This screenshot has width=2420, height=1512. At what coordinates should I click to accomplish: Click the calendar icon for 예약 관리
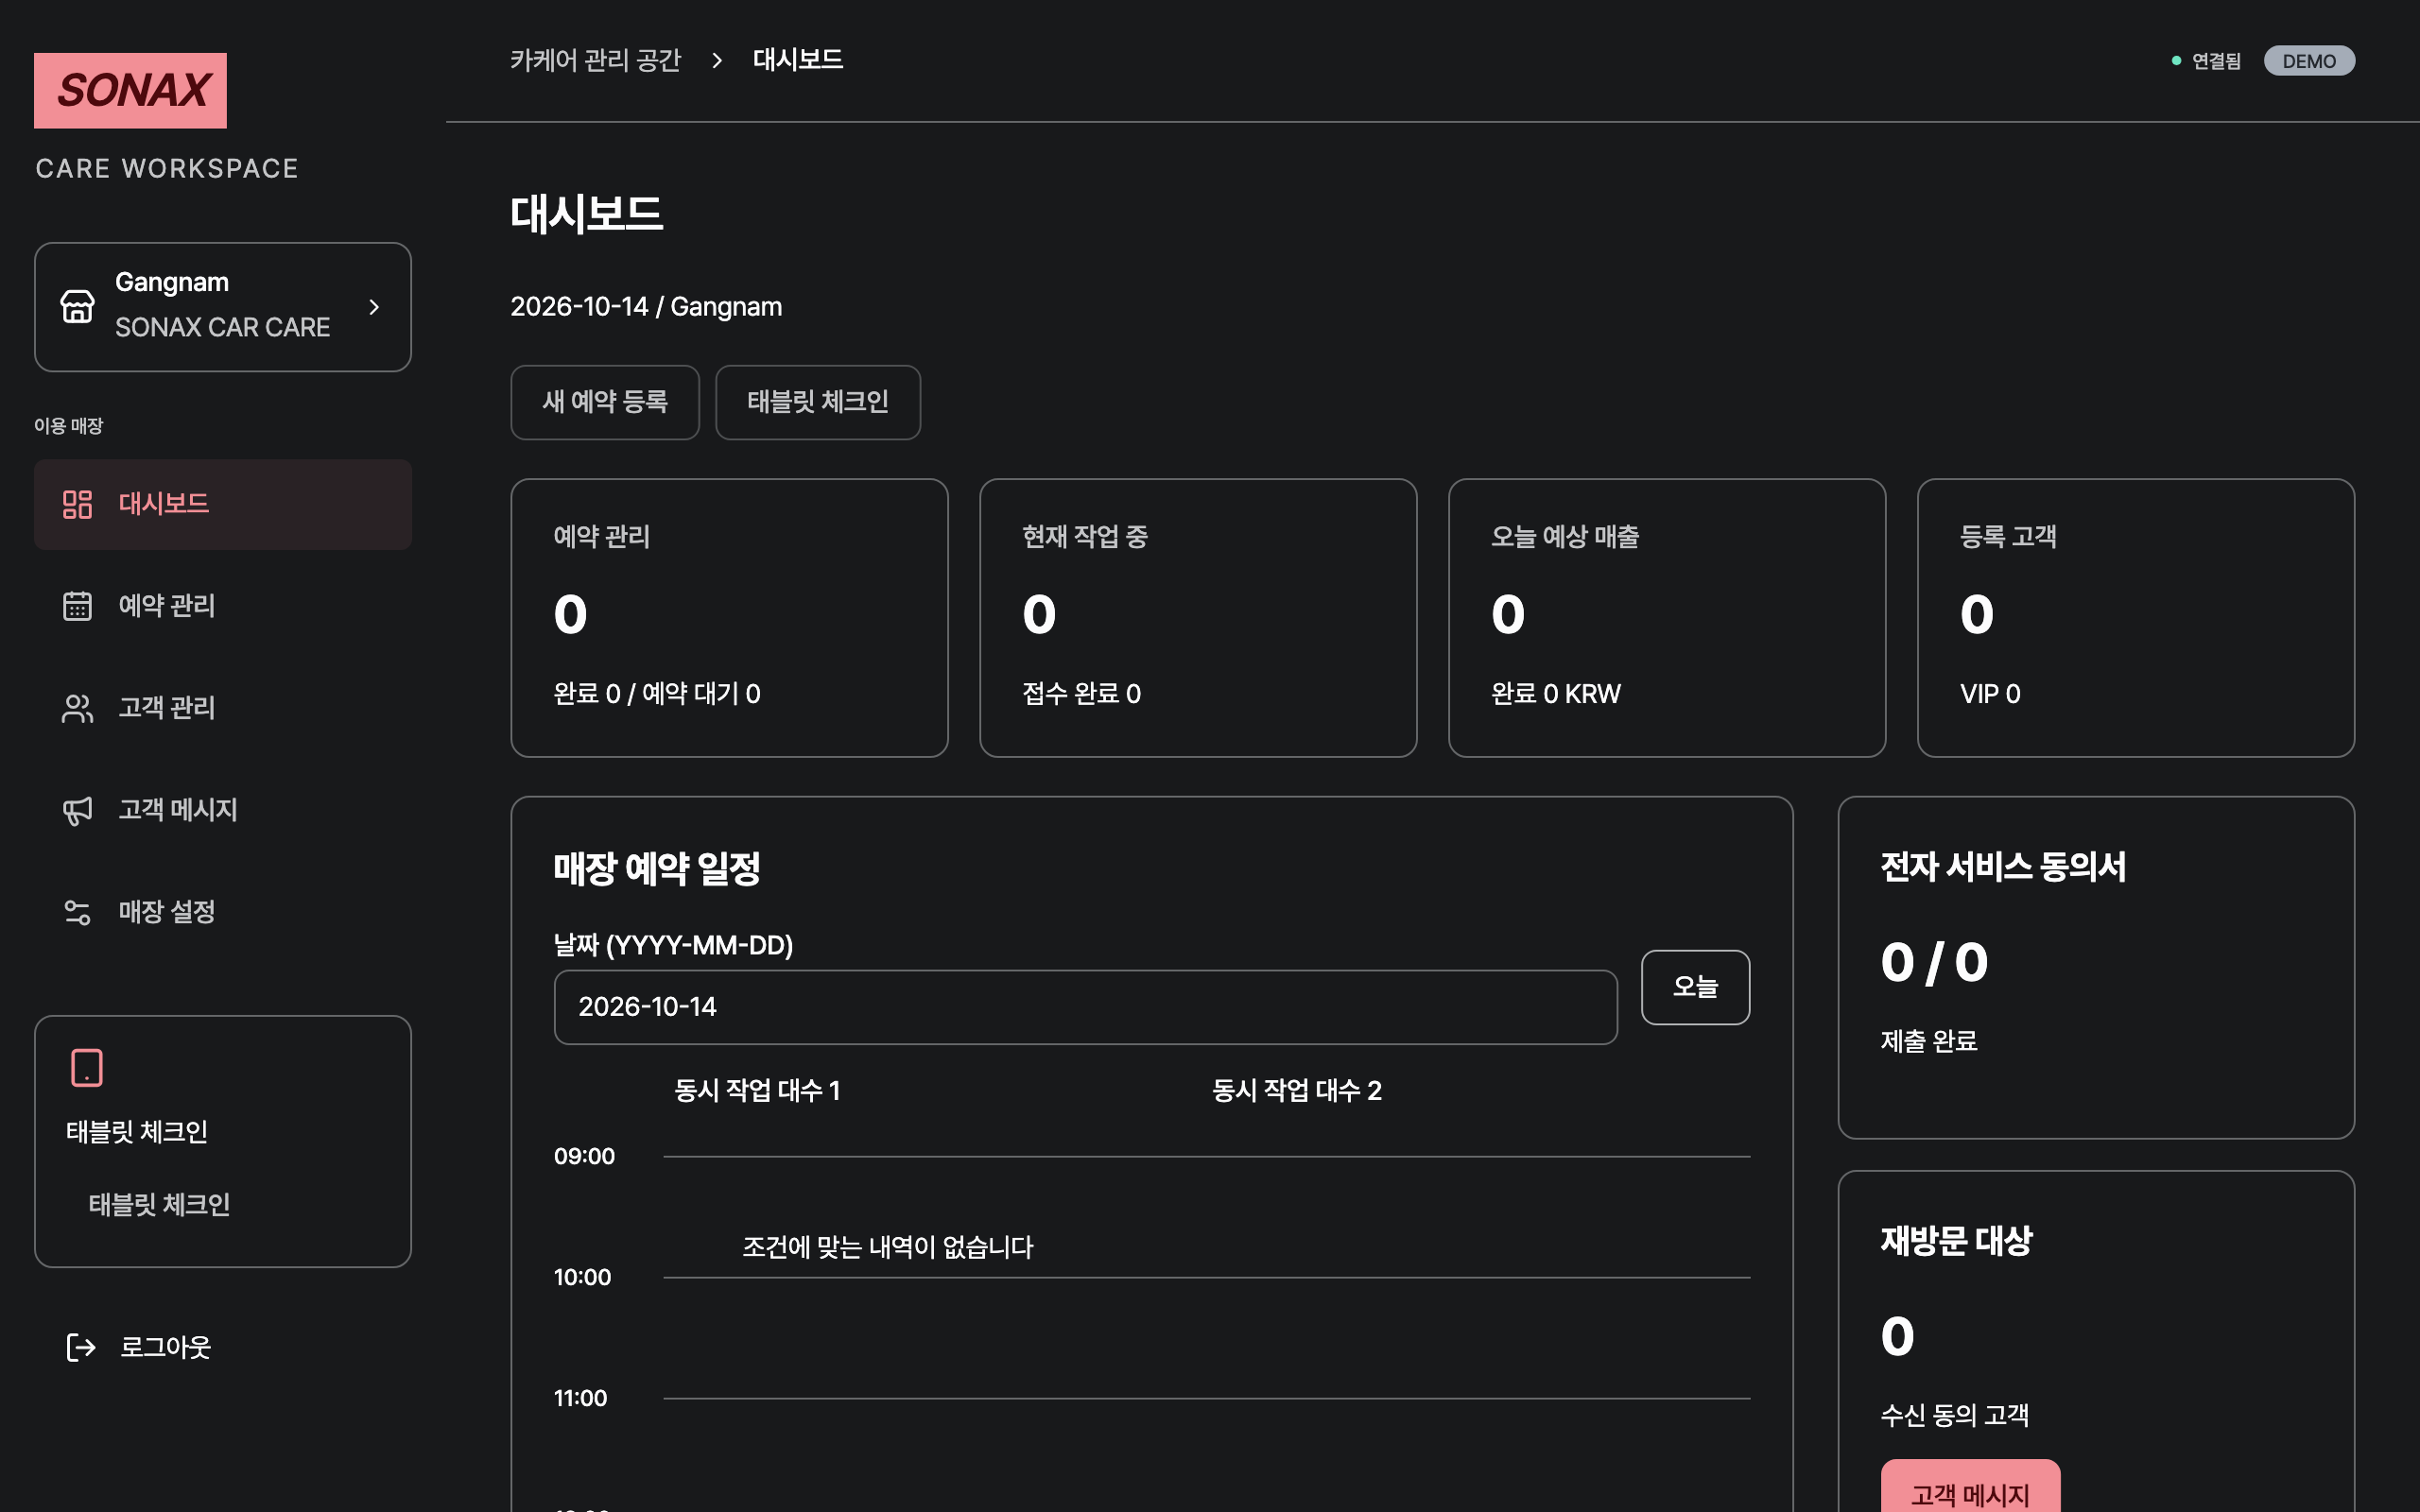coord(77,606)
